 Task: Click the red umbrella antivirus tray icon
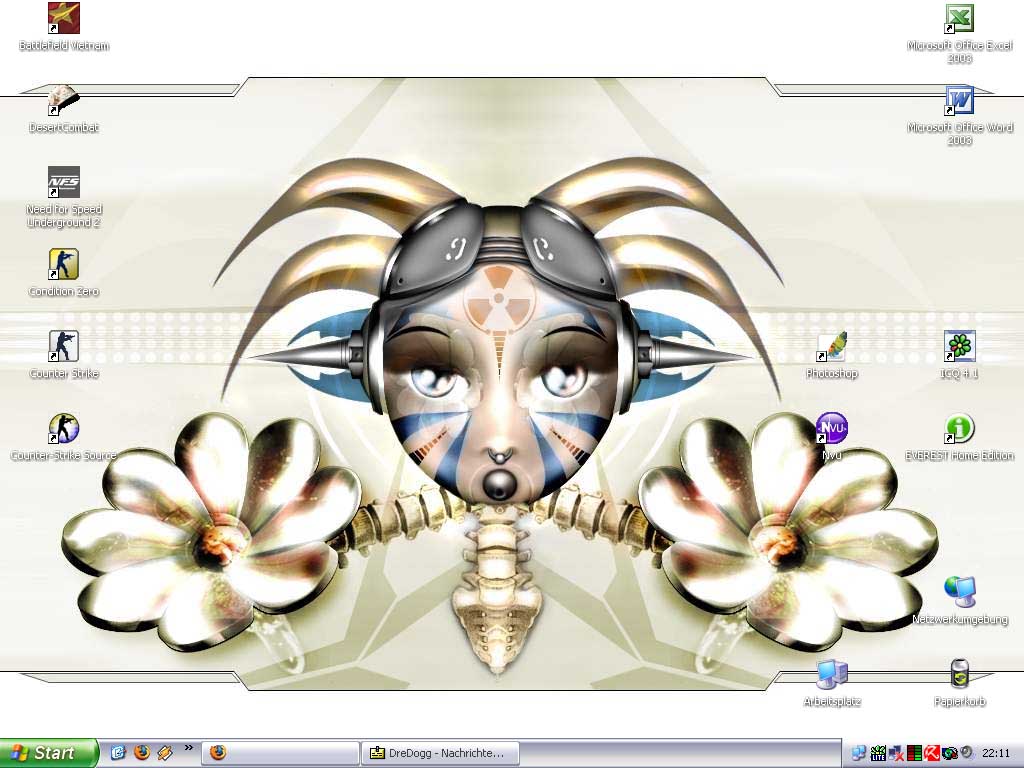coord(932,754)
